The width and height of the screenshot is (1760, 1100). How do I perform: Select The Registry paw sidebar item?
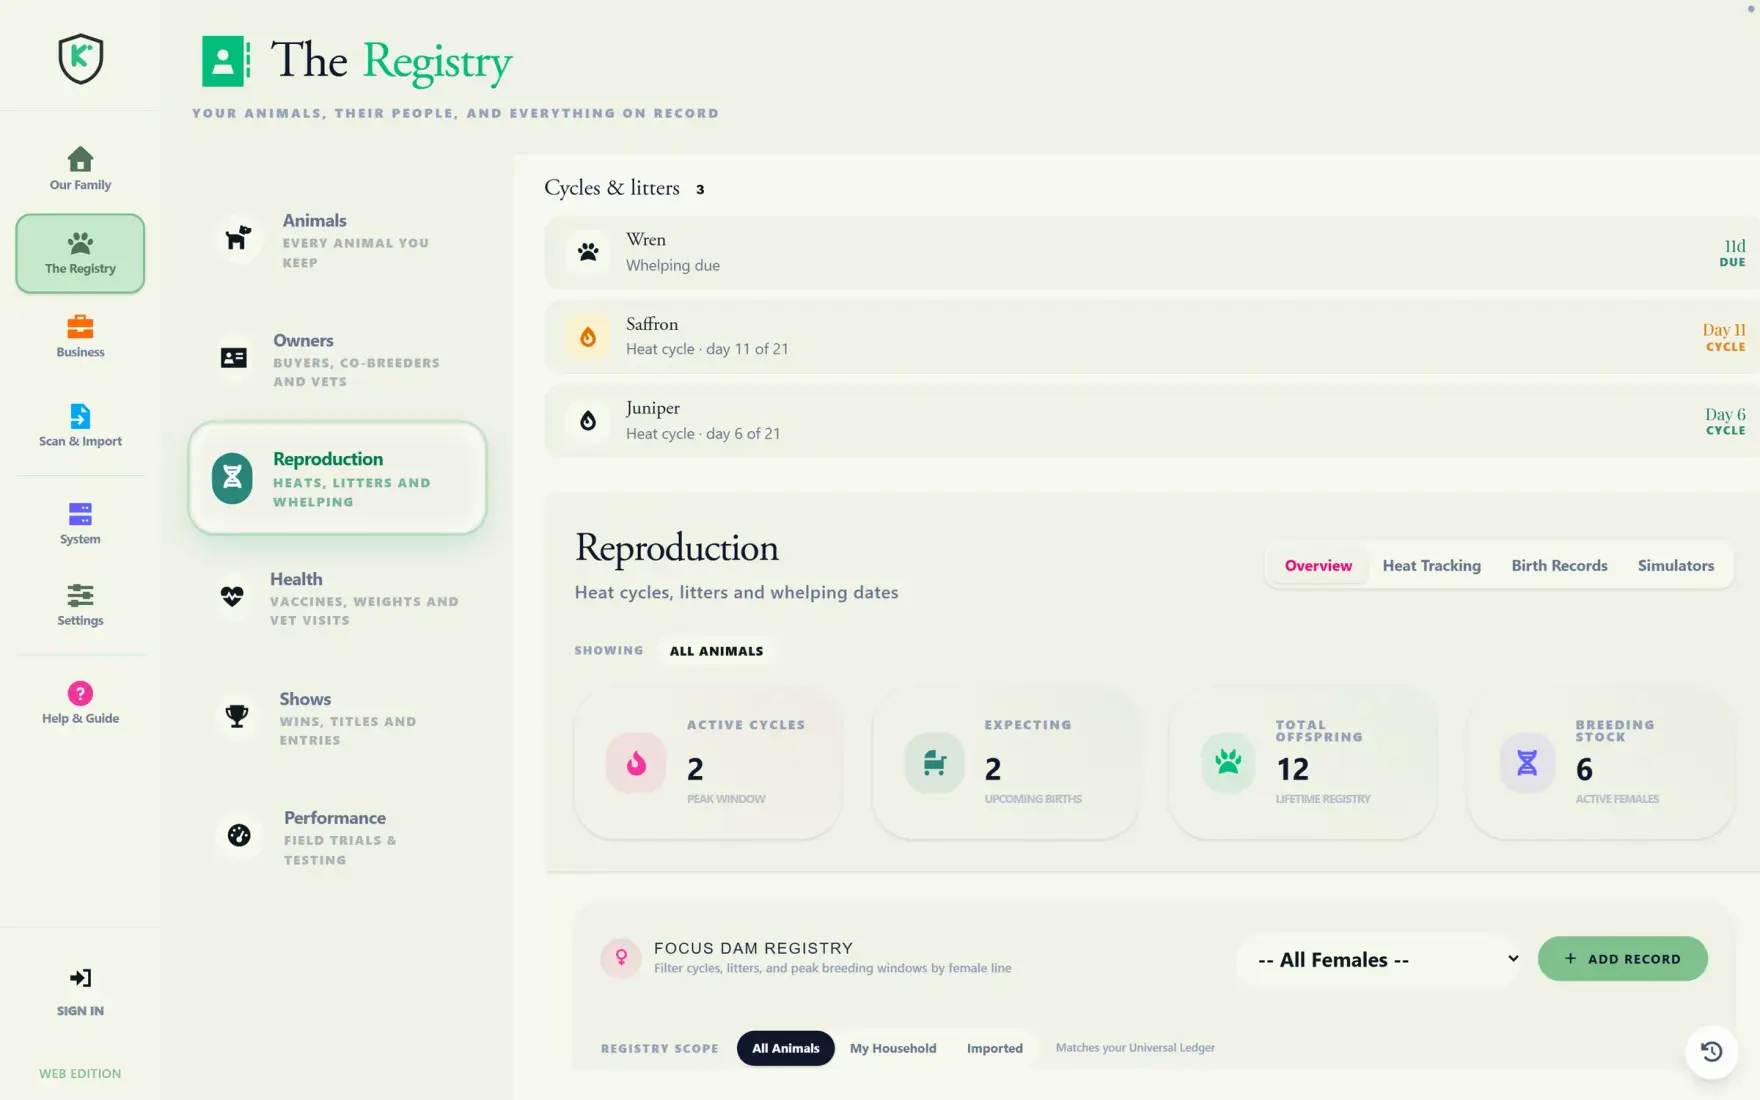[80, 253]
